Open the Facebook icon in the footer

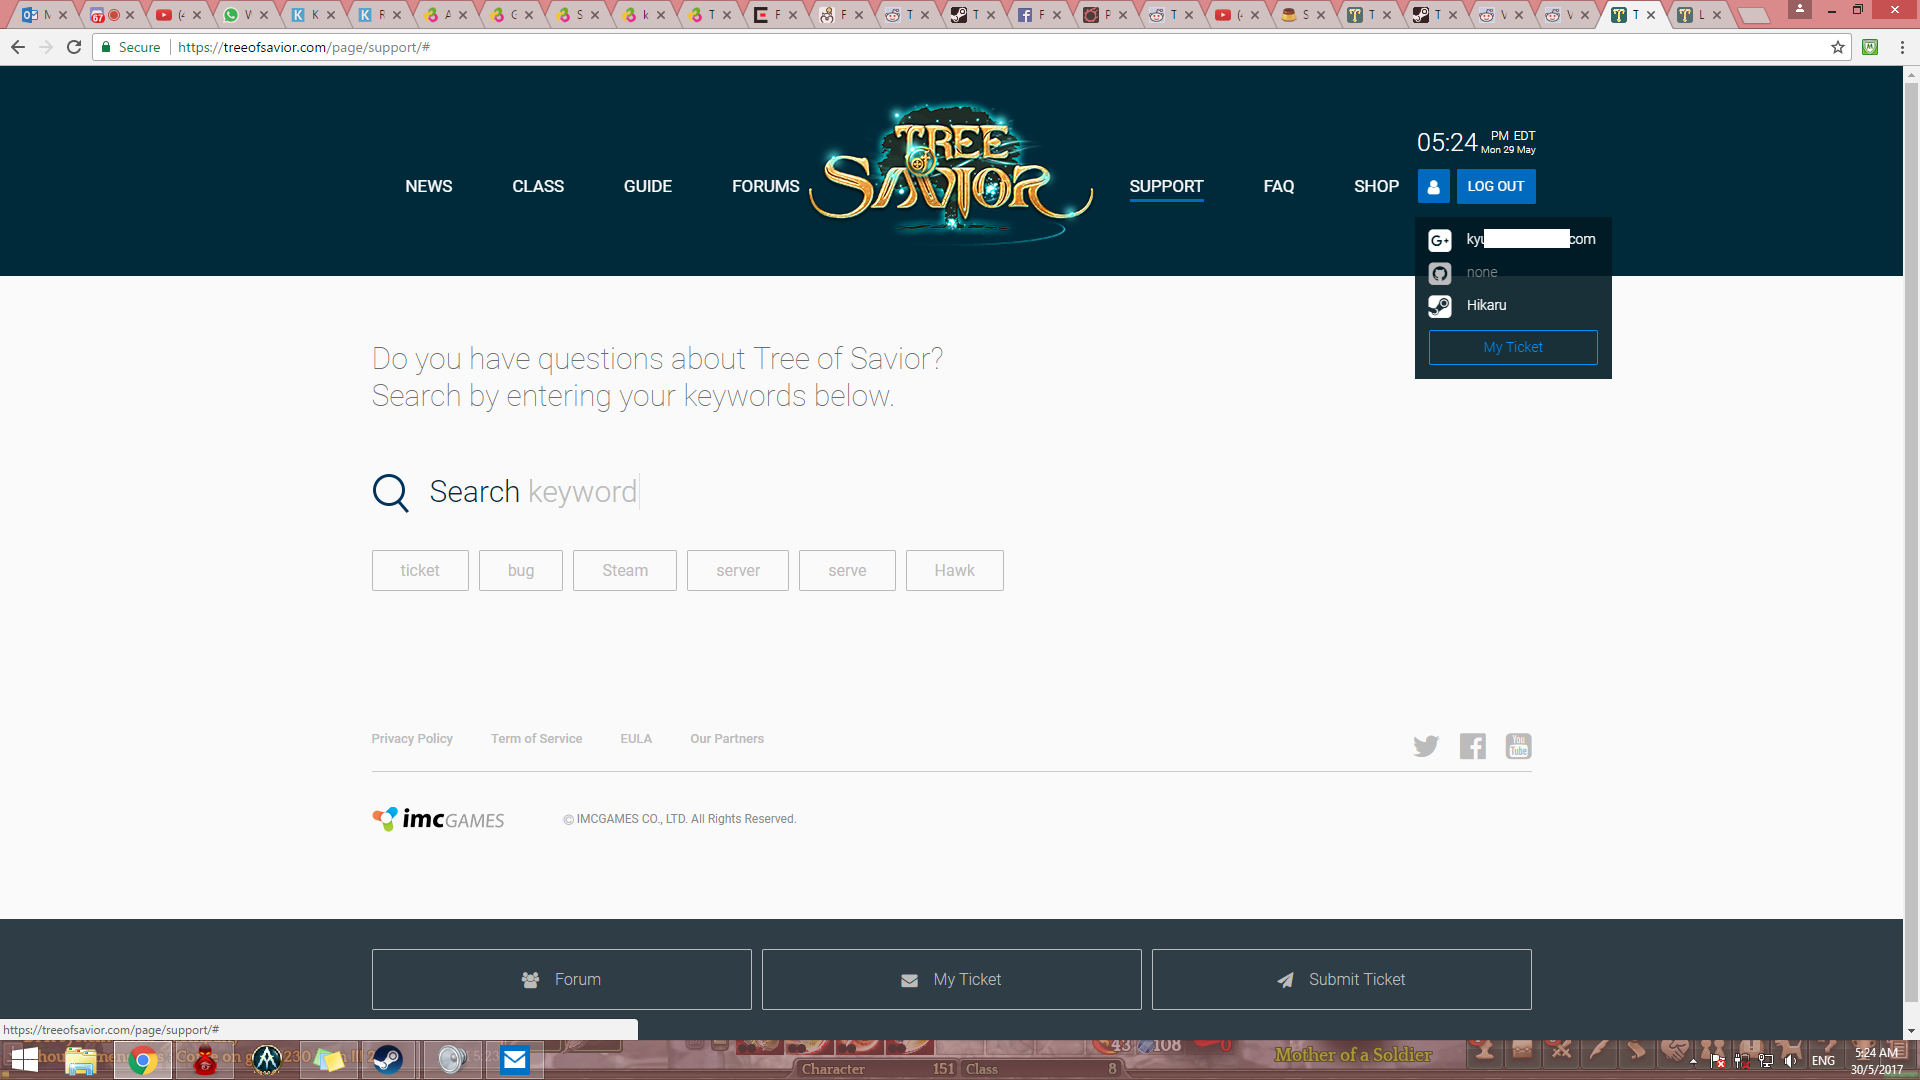[x=1472, y=746]
